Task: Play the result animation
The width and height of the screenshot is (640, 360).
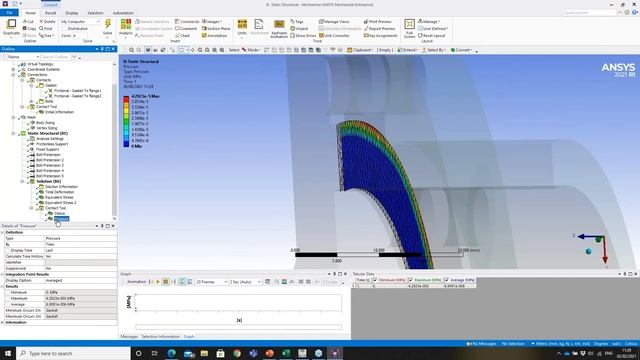Action: tap(158, 282)
